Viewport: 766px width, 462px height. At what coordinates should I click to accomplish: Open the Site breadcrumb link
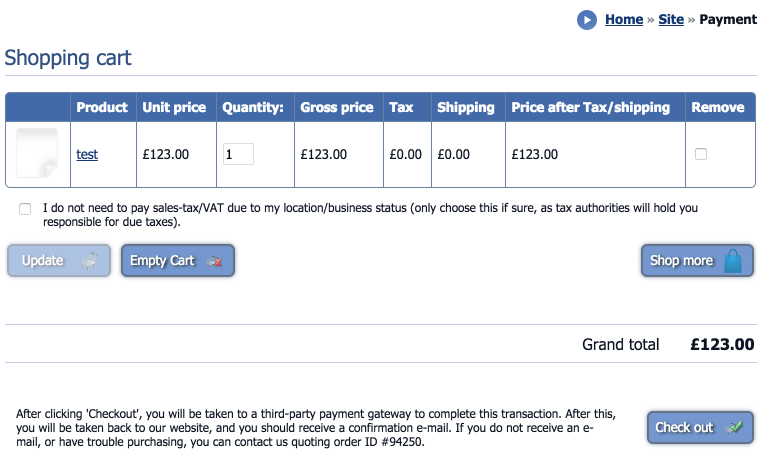point(671,20)
